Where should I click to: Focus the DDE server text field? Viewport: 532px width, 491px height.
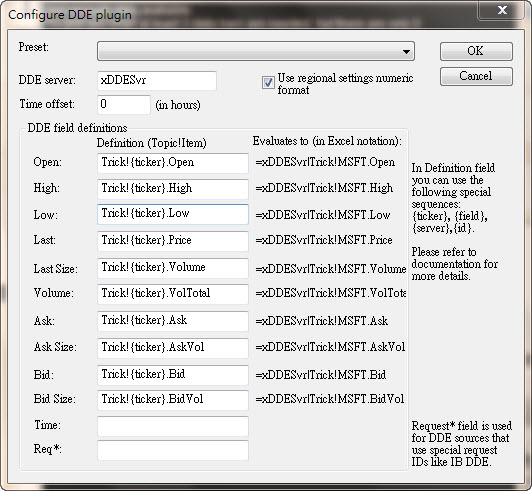157,81
